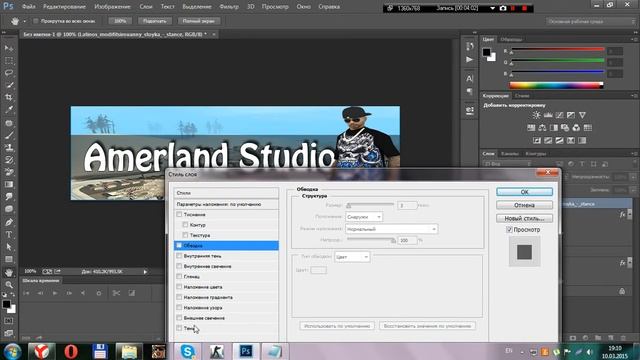Select the Gradient tool

(x=9, y=184)
